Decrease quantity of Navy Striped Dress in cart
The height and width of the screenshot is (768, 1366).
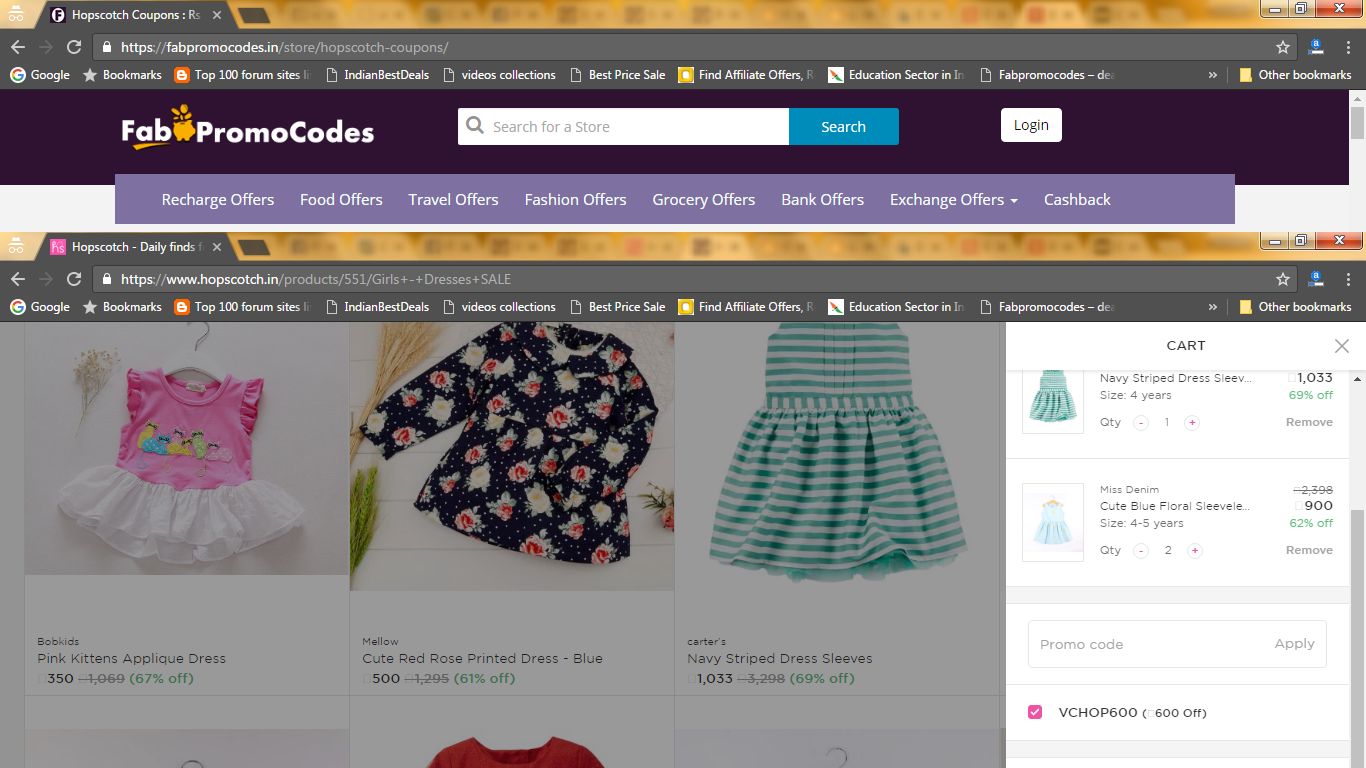pyautogui.click(x=1141, y=423)
